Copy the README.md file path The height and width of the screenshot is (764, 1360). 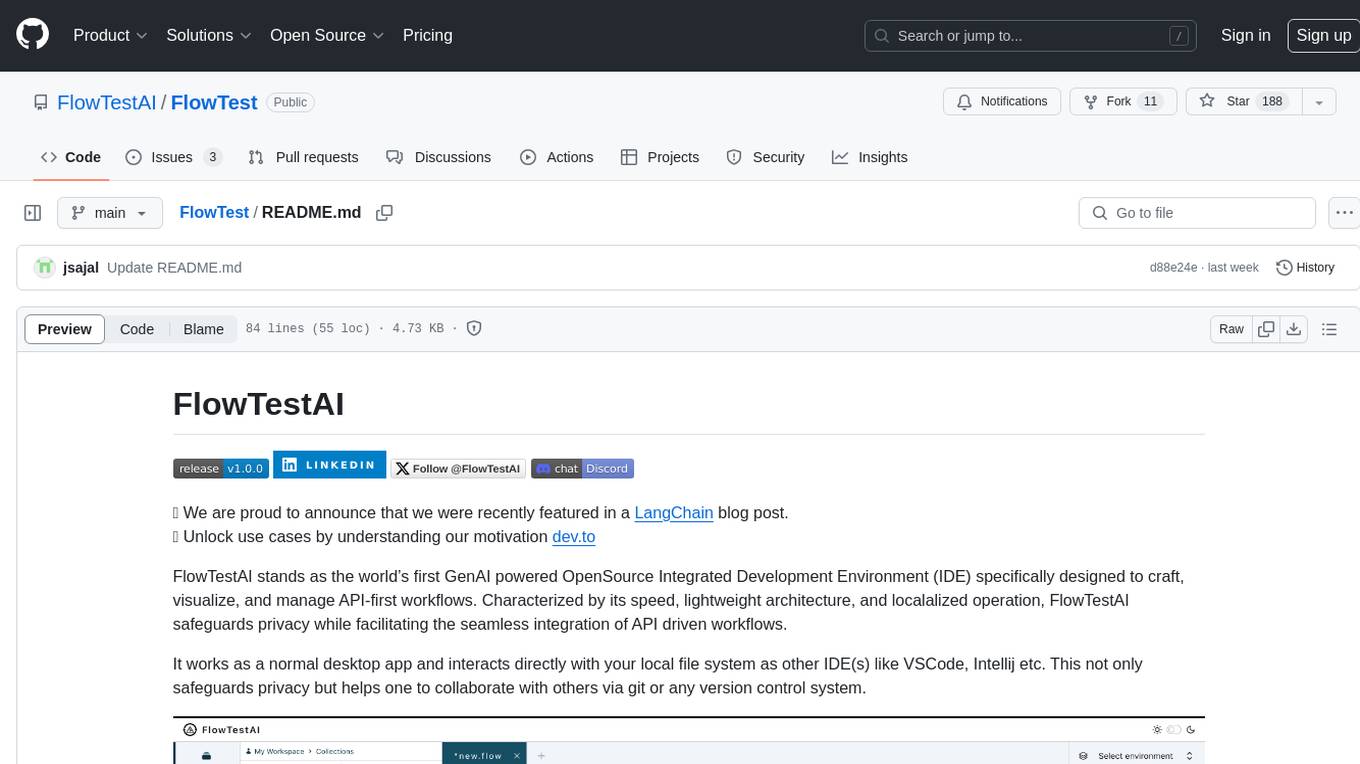[384, 213]
